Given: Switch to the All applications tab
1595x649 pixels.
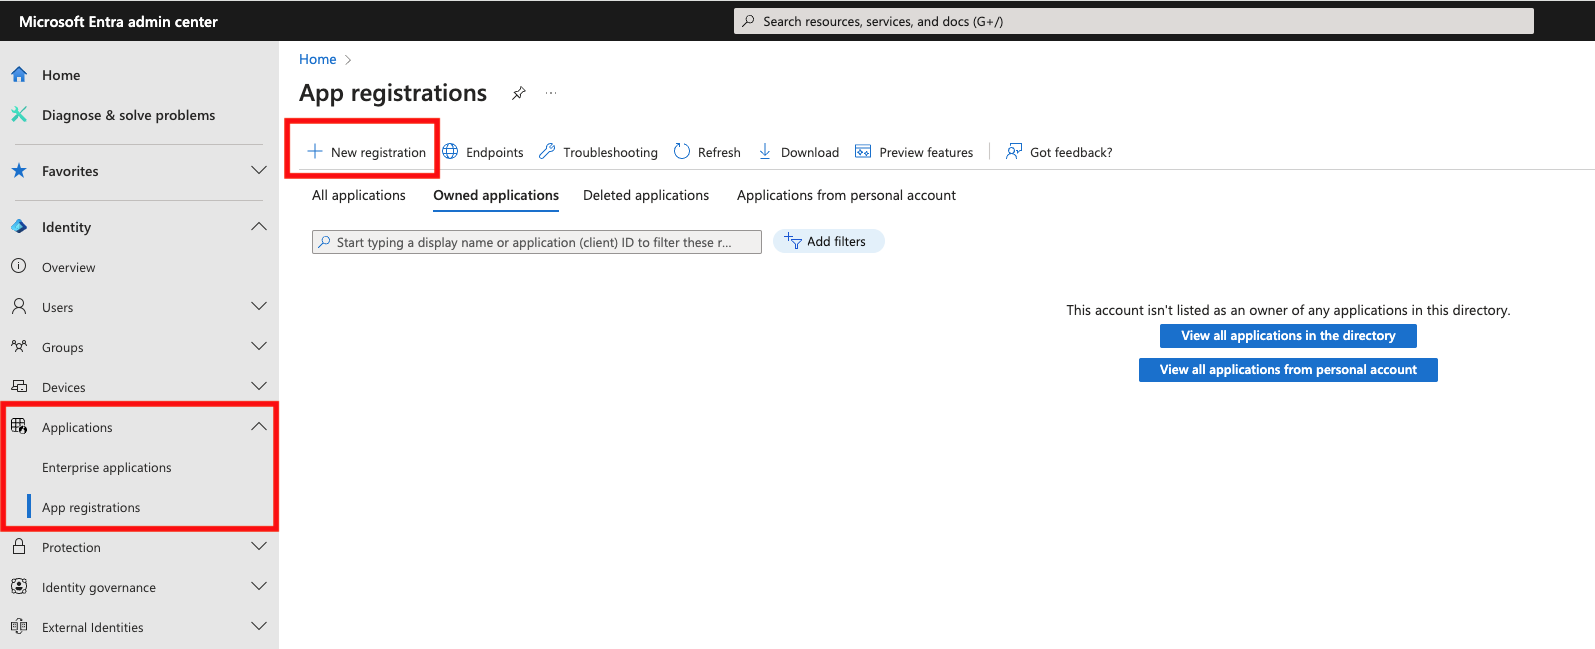Looking at the screenshot, I should coord(359,195).
